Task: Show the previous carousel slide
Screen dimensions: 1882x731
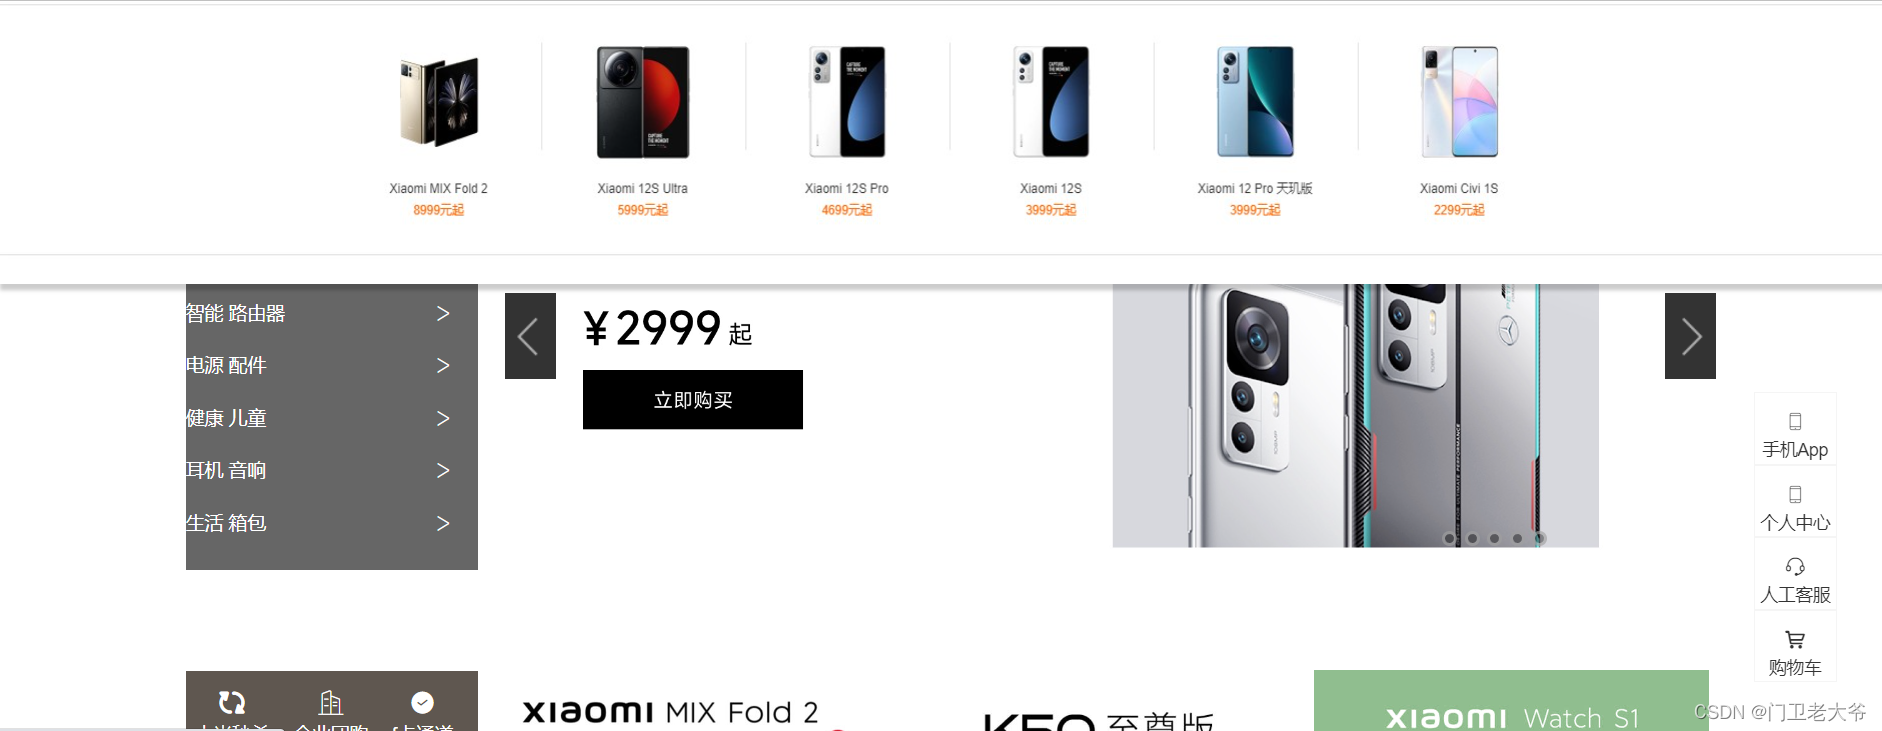Action: coord(530,336)
